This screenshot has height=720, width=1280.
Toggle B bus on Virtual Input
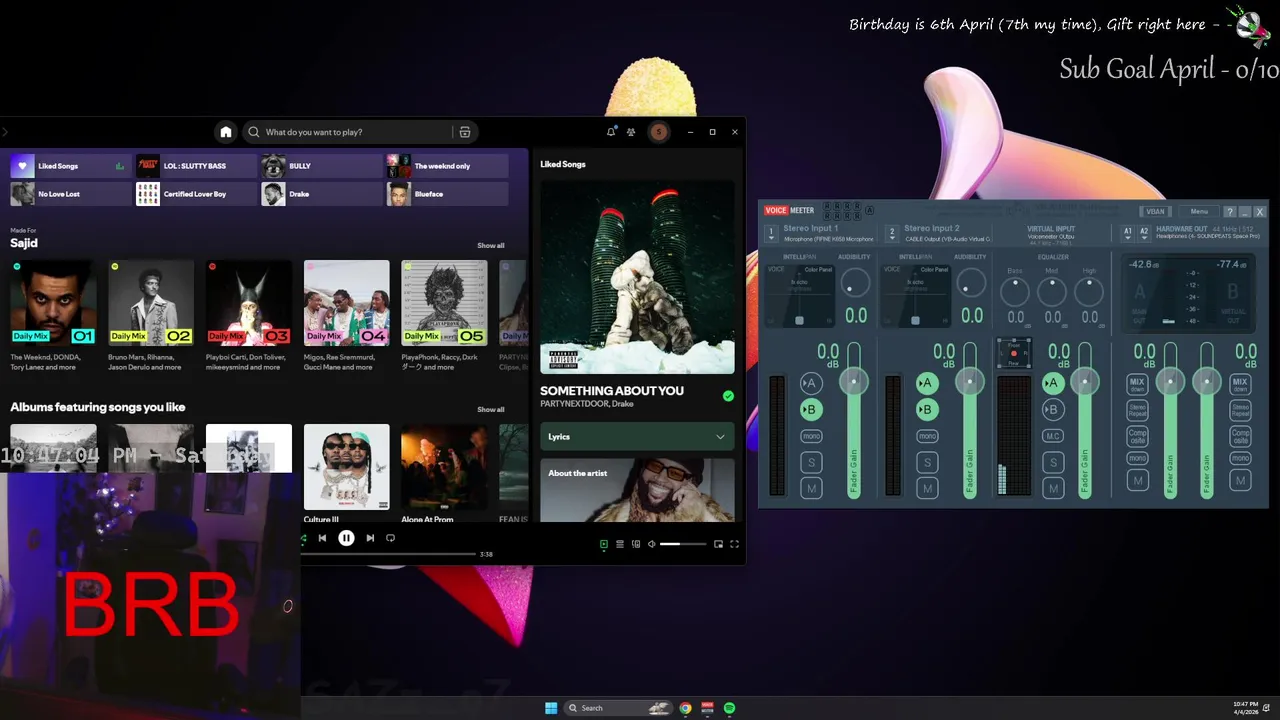click(1052, 409)
